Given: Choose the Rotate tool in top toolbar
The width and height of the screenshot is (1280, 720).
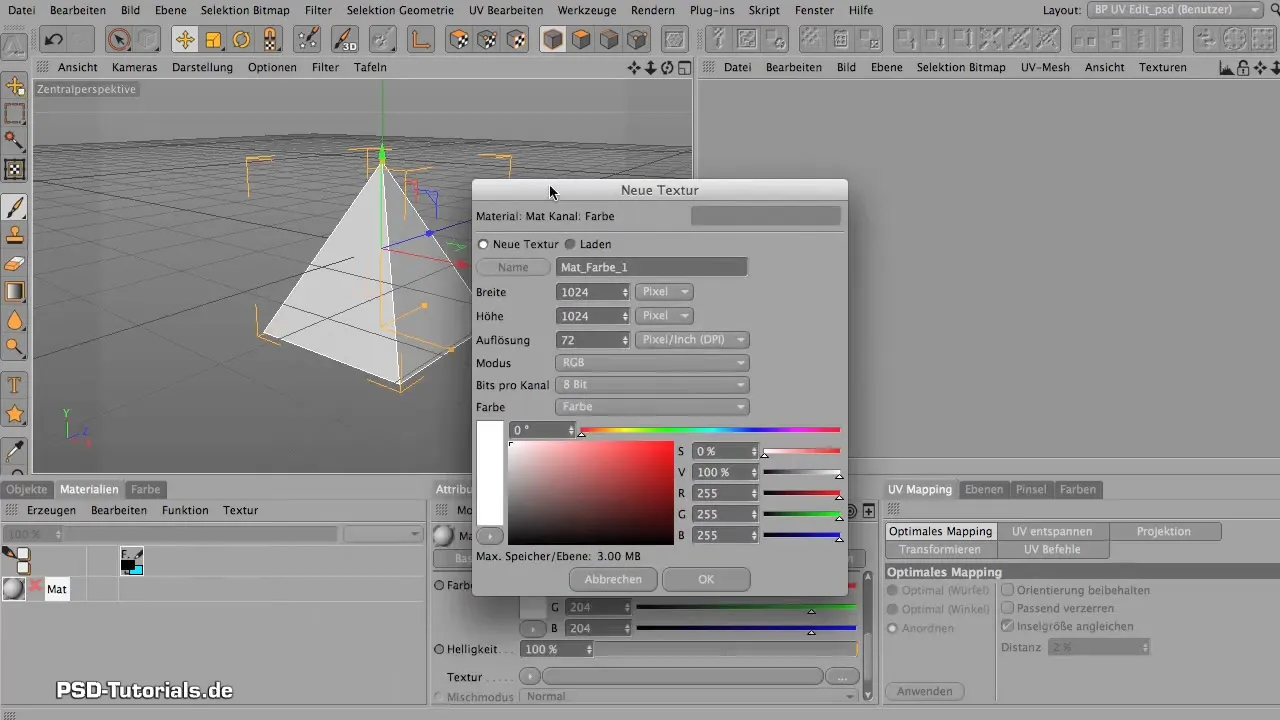Looking at the screenshot, I should [x=242, y=40].
